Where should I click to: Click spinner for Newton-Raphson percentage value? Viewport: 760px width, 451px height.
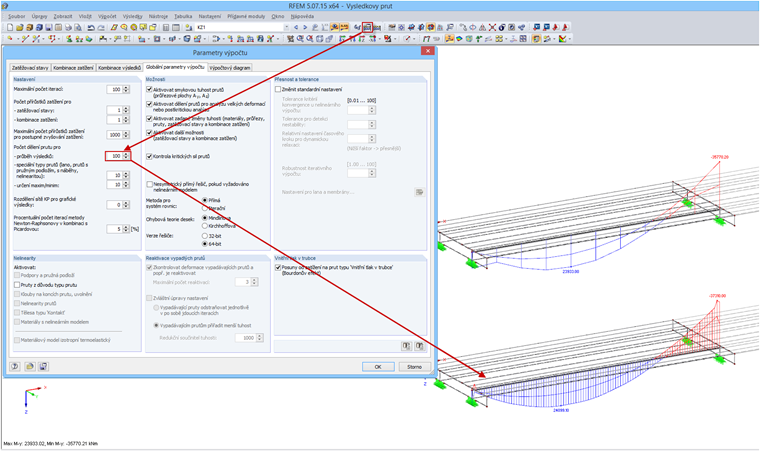tap(126, 228)
